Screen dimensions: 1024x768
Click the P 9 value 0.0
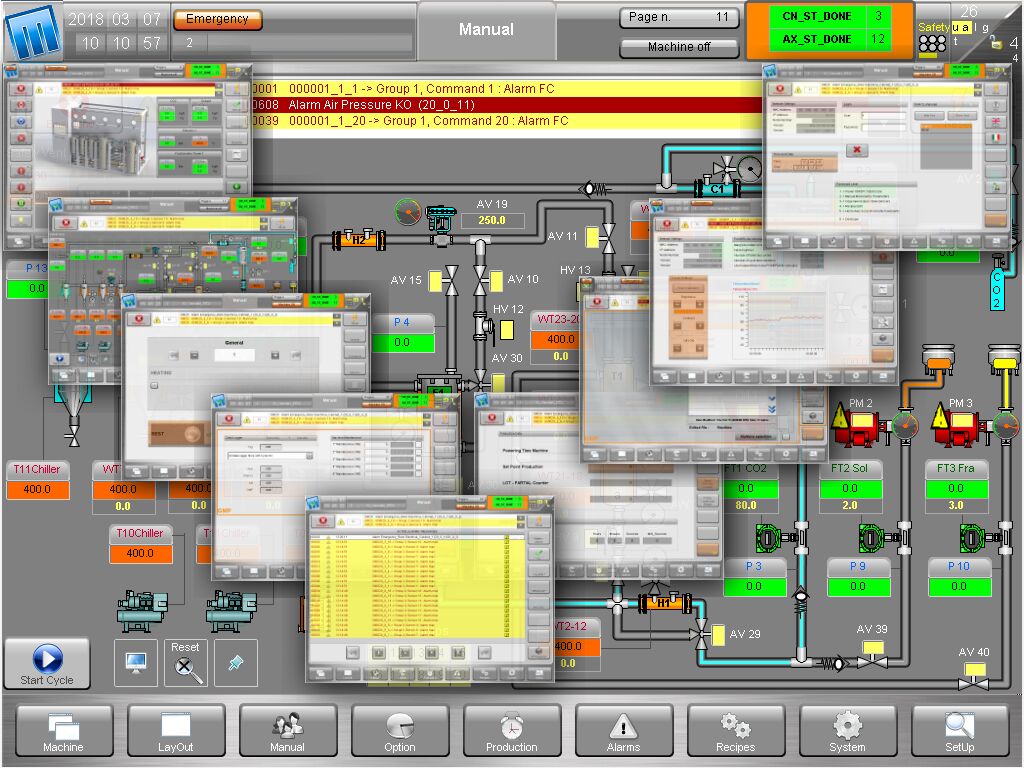coord(858,586)
